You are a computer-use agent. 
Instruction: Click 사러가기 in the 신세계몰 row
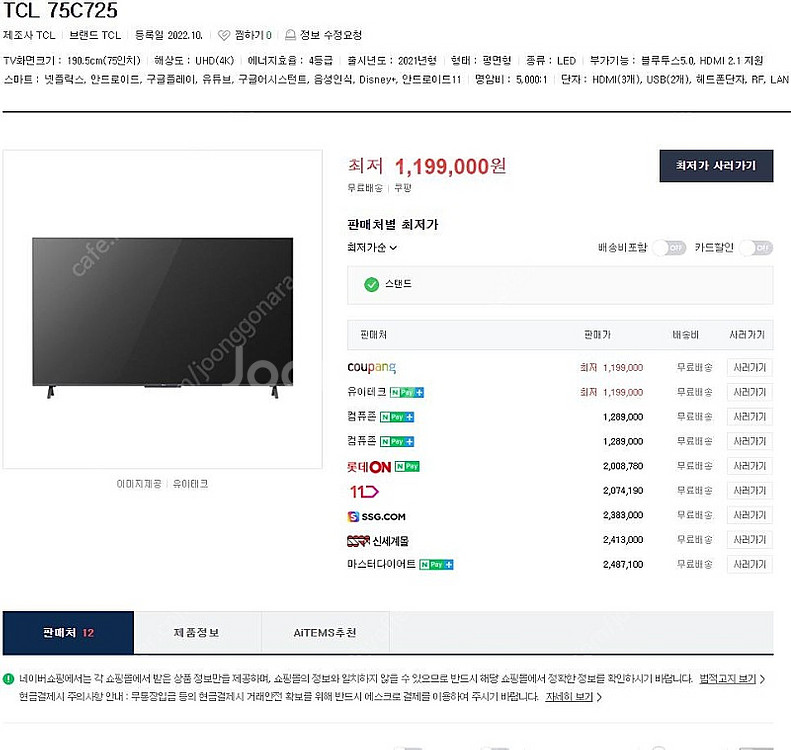click(x=749, y=540)
